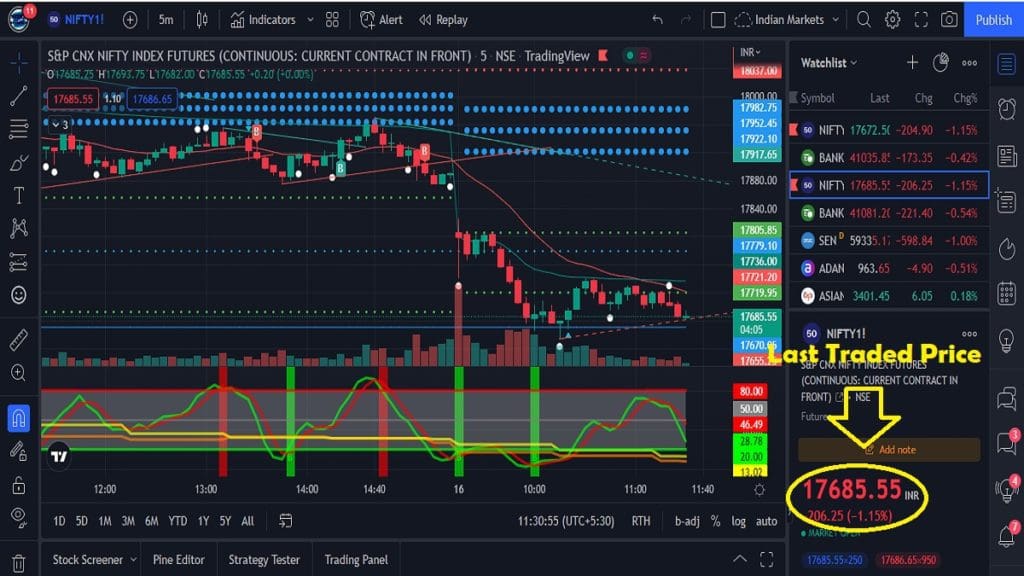Select the 1D time range

point(59,521)
